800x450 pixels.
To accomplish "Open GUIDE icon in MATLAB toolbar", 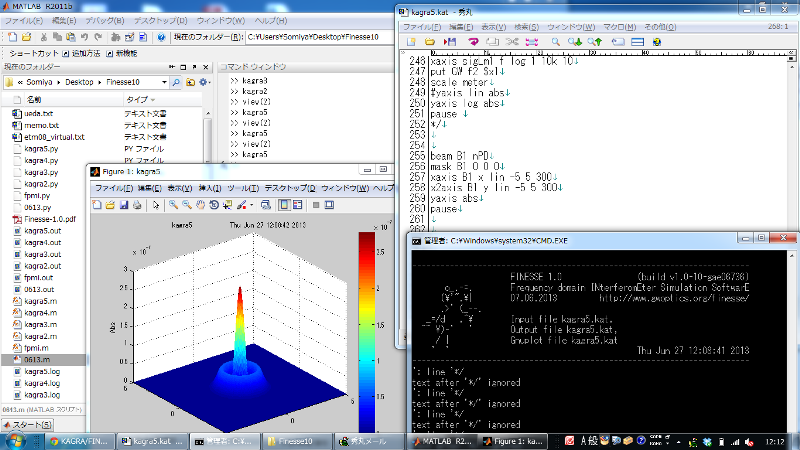I will click(129, 37).
